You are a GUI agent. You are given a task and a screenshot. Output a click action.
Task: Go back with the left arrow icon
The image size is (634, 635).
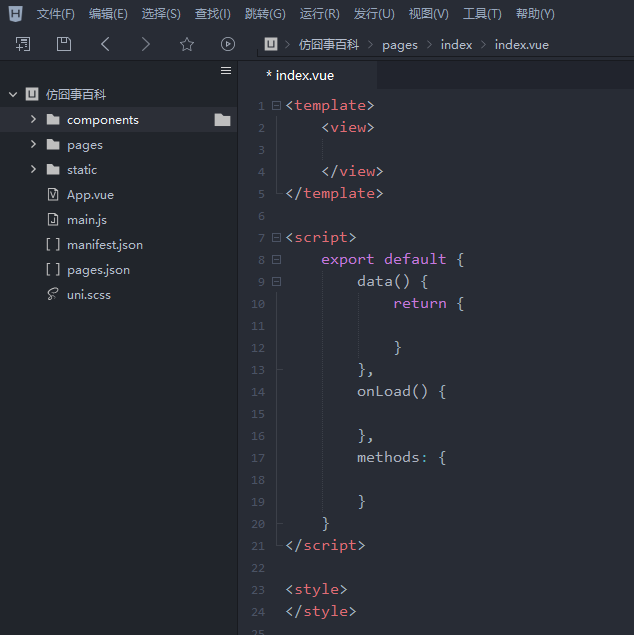click(x=105, y=44)
